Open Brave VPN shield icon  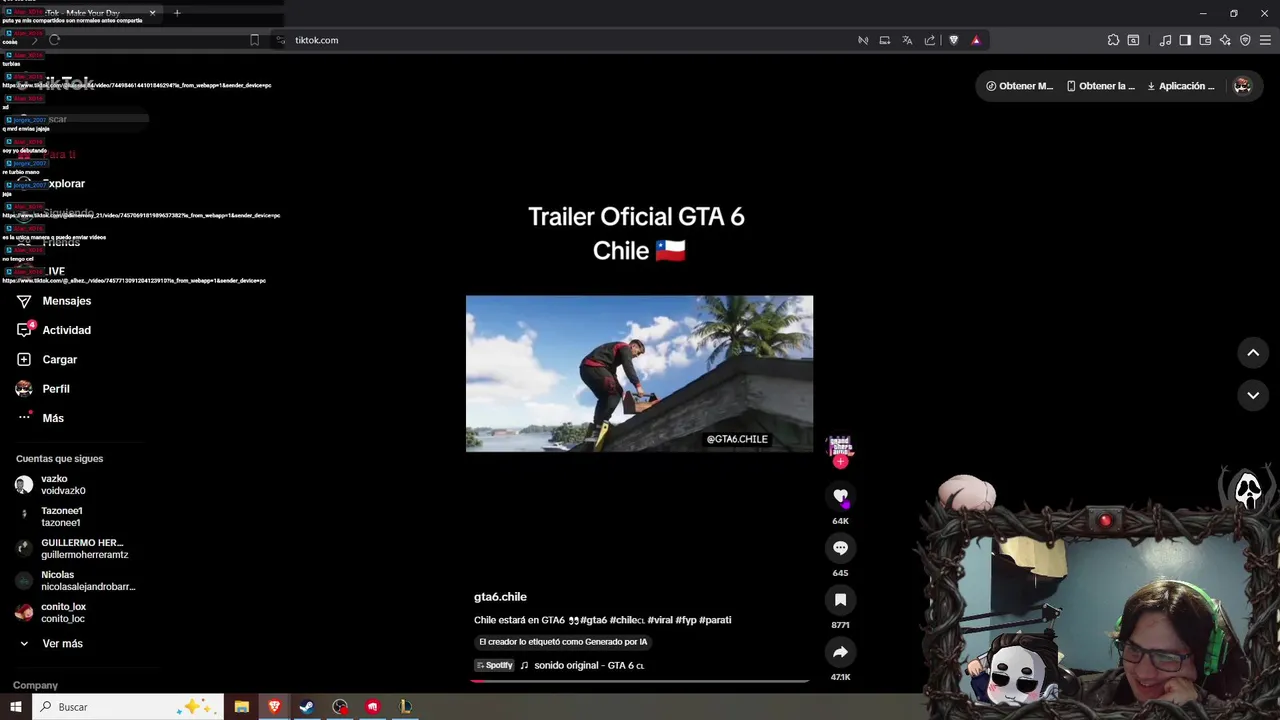pos(1245,40)
